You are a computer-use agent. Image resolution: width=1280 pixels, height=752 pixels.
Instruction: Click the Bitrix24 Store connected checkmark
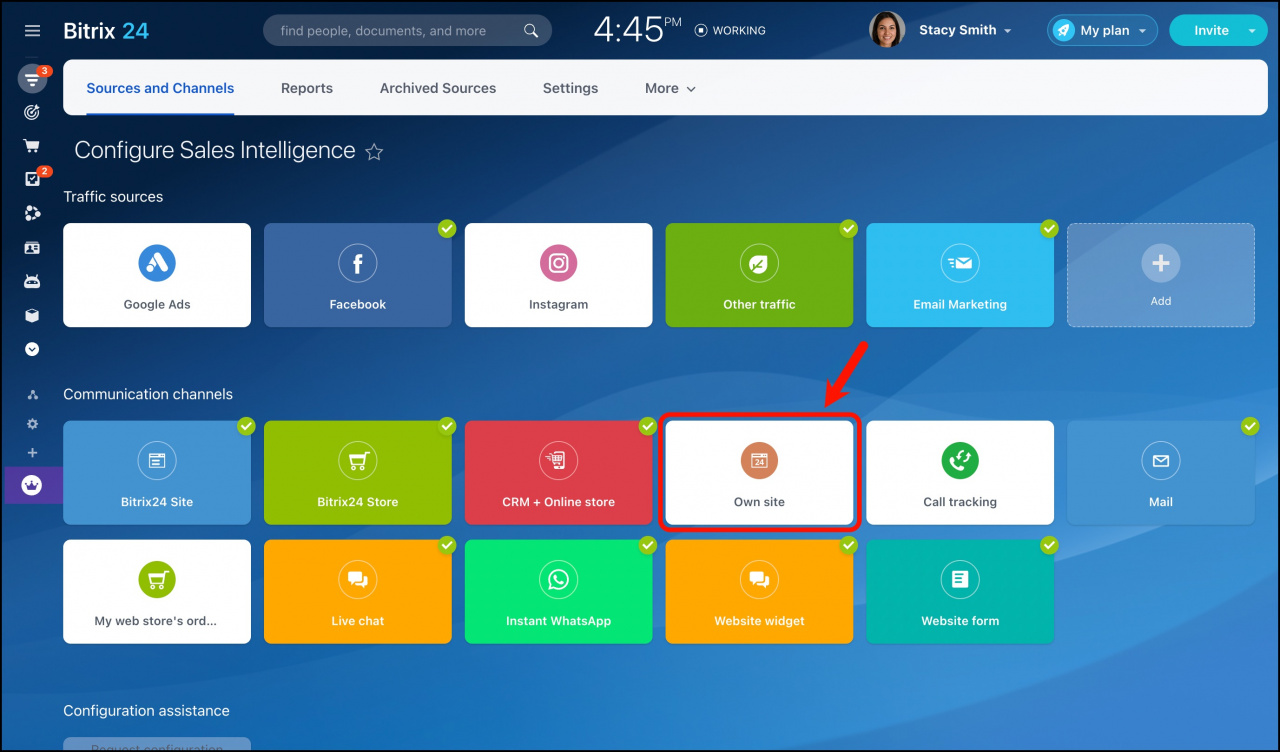coord(447,426)
